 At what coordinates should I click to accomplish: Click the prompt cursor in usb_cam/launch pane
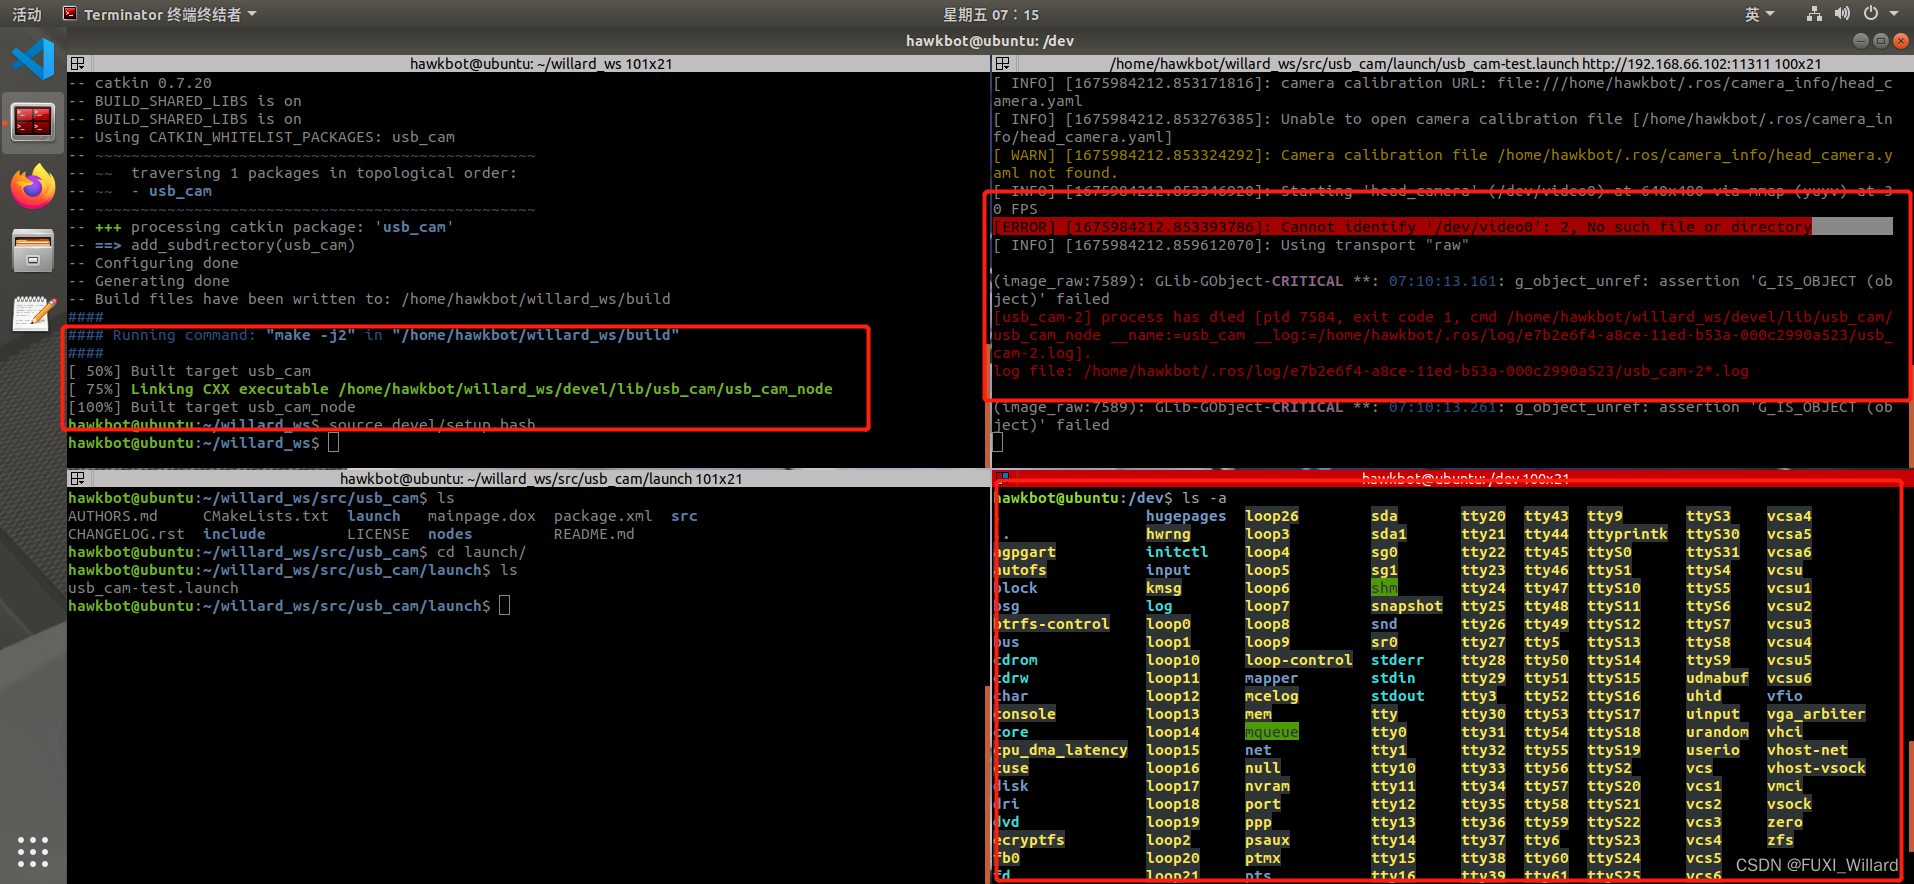pyautogui.click(x=504, y=605)
